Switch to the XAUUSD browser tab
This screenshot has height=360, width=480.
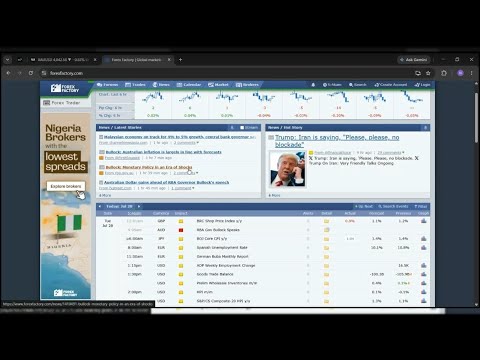pyautogui.click(x=62, y=60)
